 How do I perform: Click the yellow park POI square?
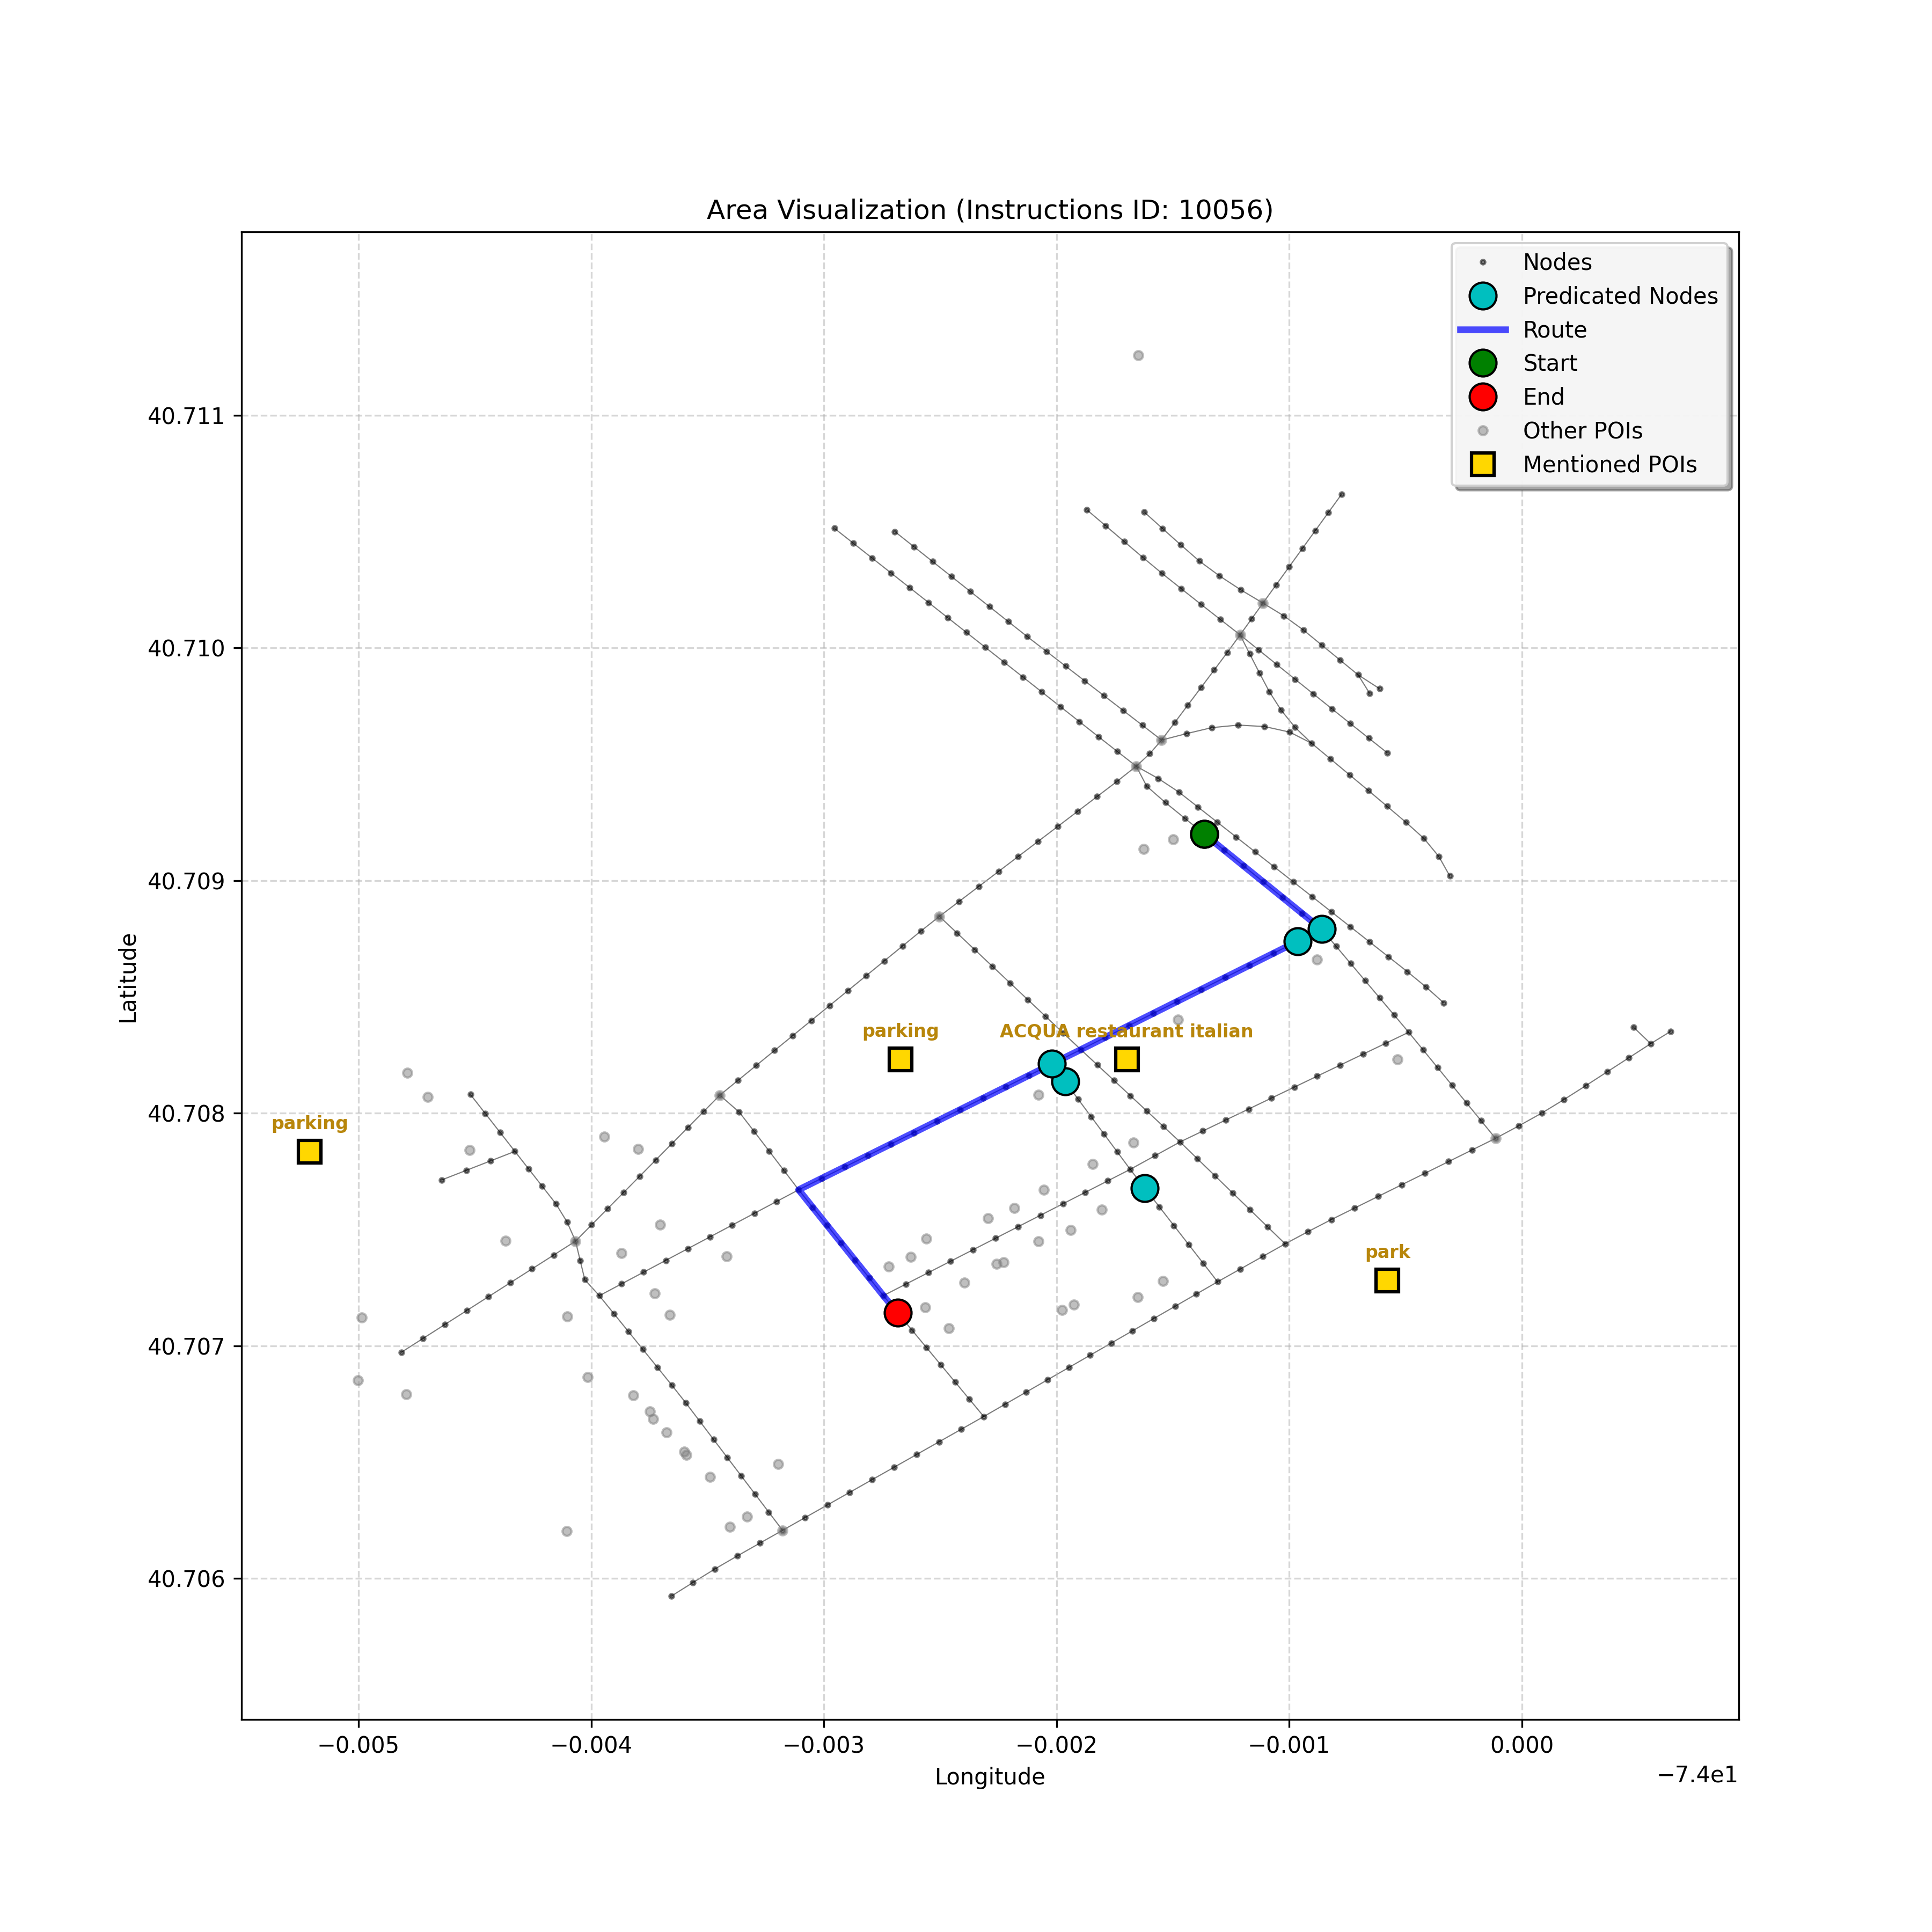[x=1386, y=1280]
